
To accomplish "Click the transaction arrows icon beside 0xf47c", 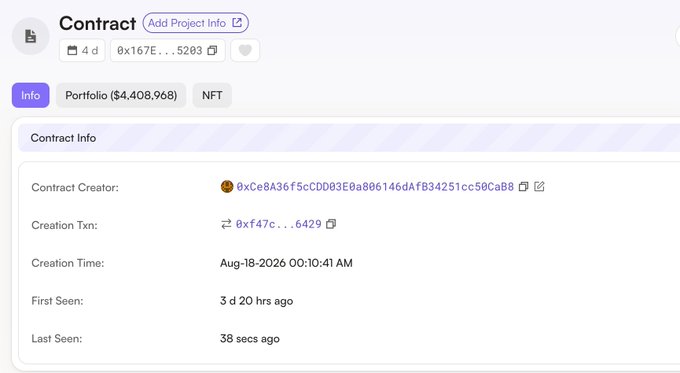I will 226,224.
